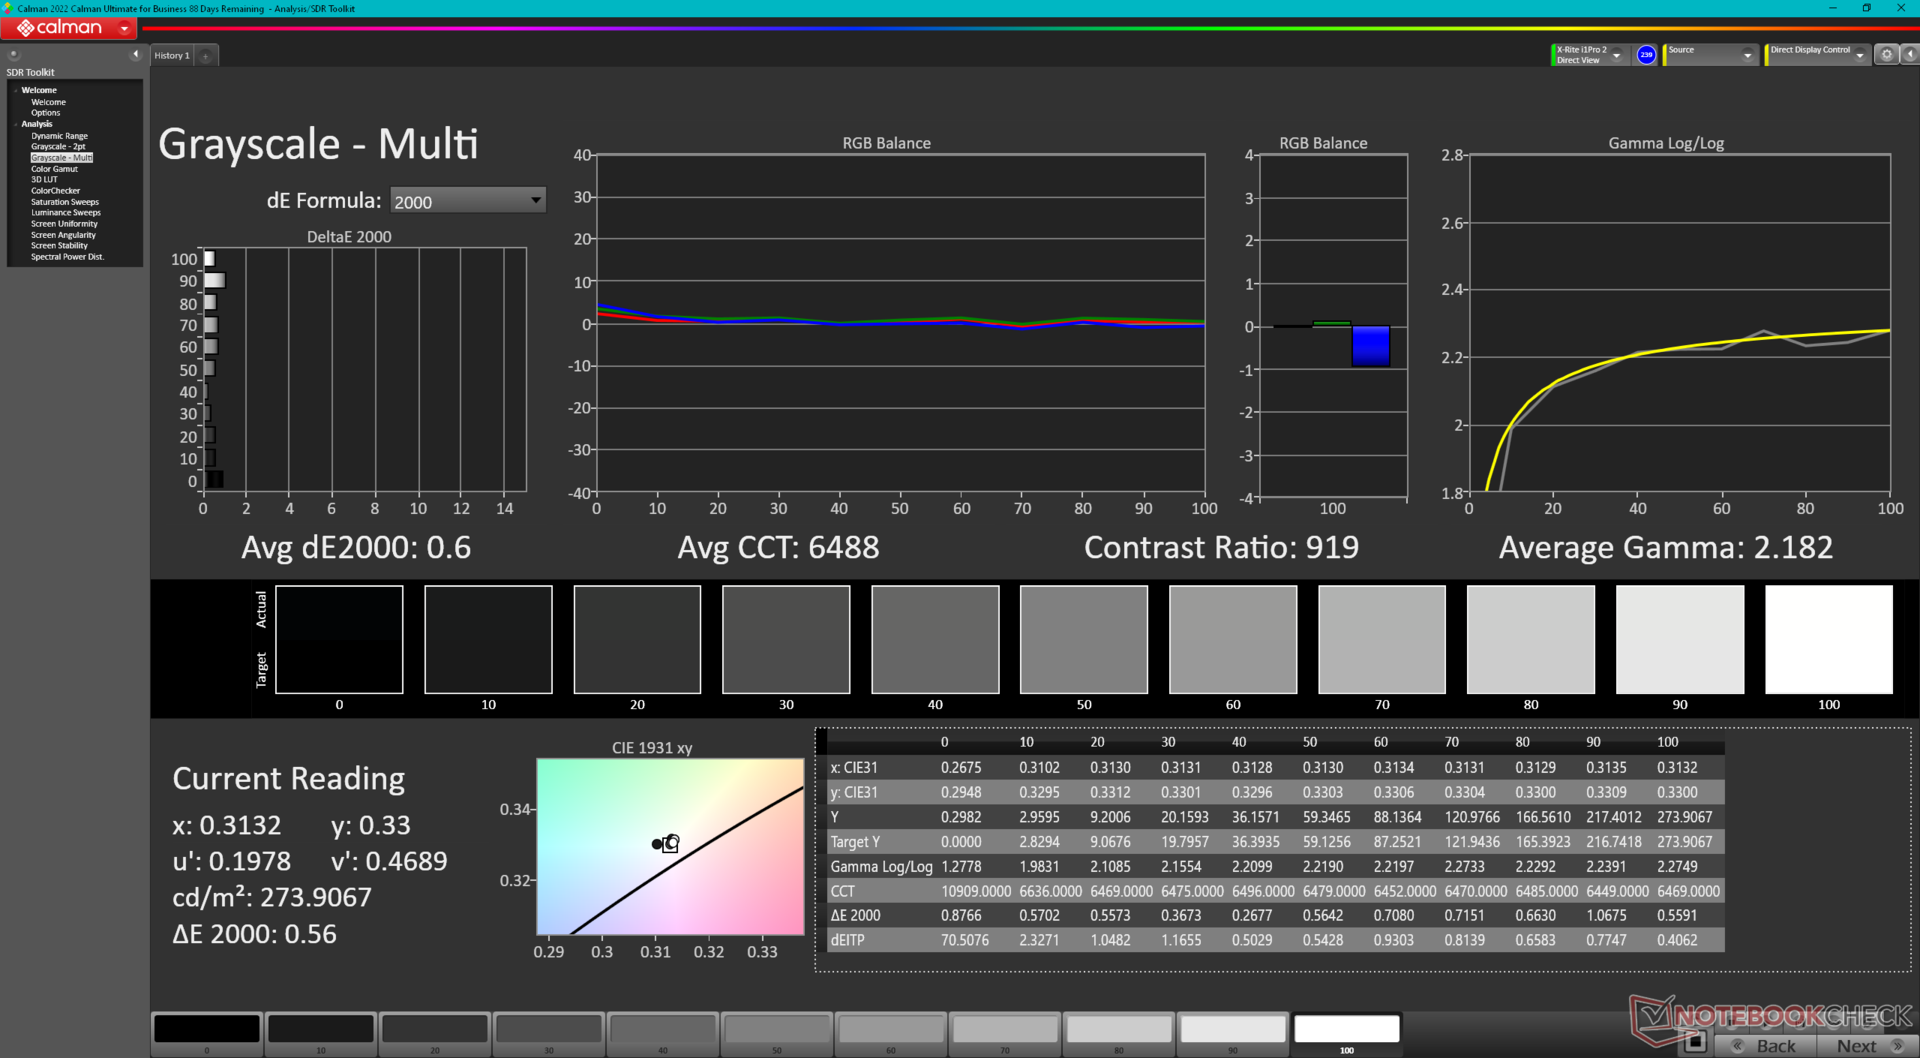The width and height of the screenshot is (1920, 1058).
Task: Expand the dE Formula dropdown
Action: (467, 201)
